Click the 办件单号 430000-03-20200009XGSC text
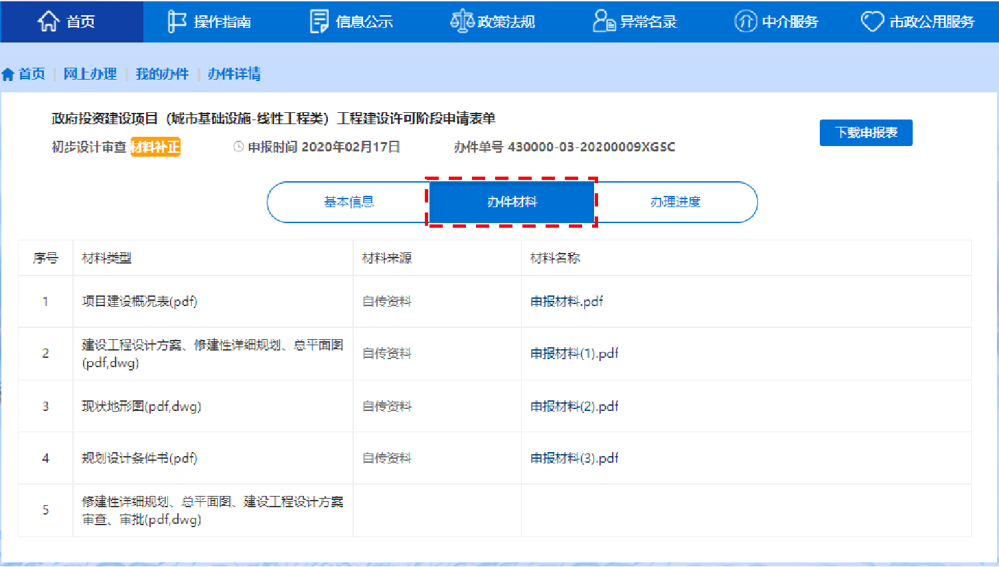The height and width of the screenshot is (567, 999). click(564, 147)
